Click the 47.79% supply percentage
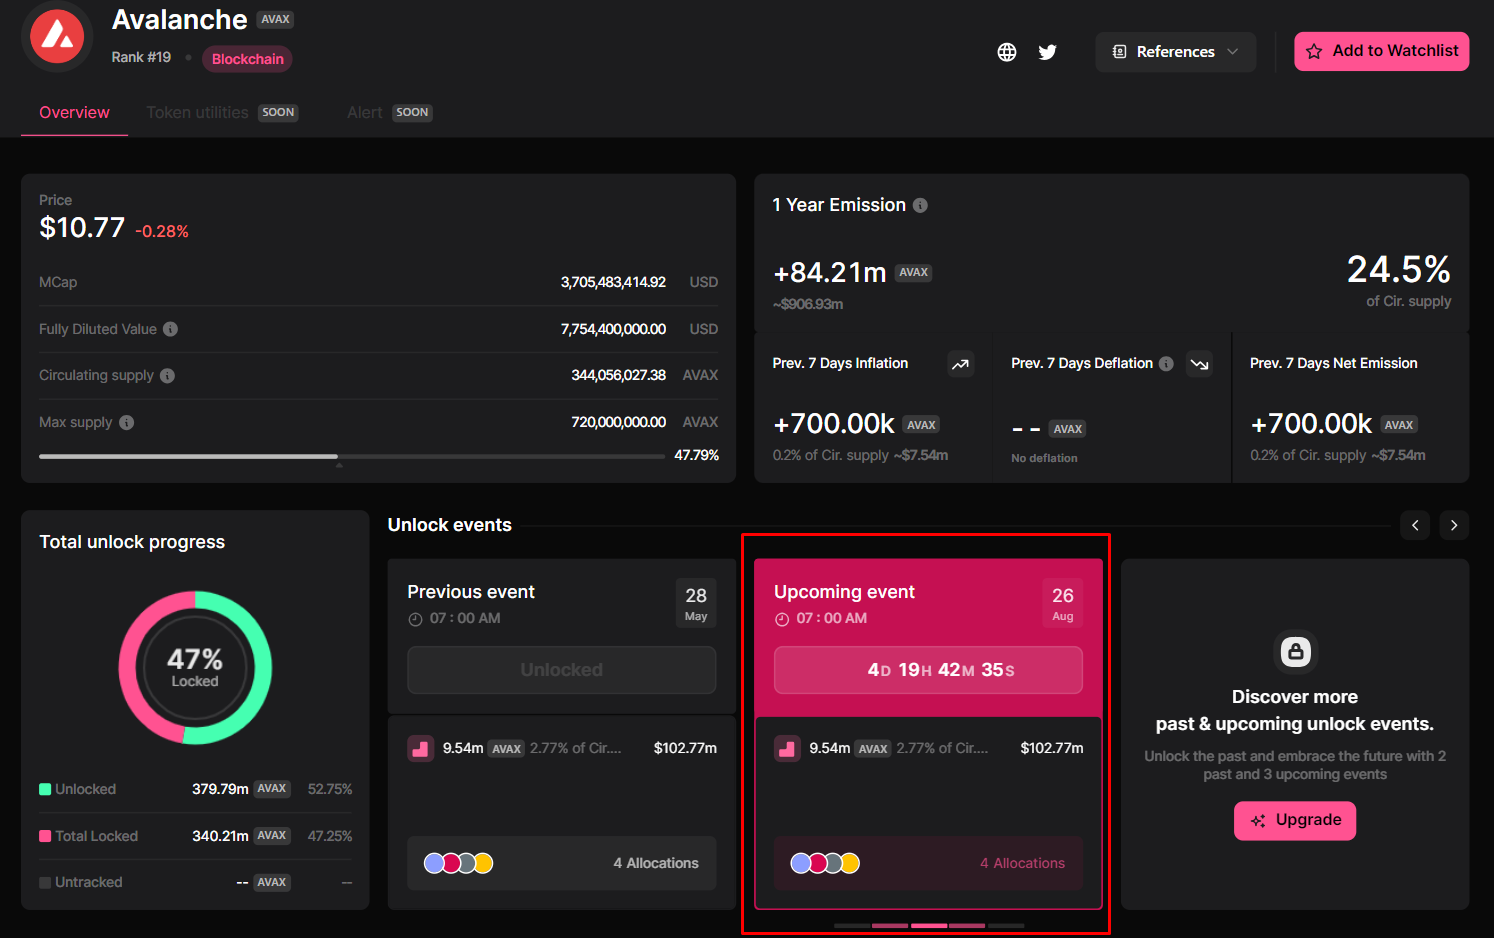 coord(697,455)
